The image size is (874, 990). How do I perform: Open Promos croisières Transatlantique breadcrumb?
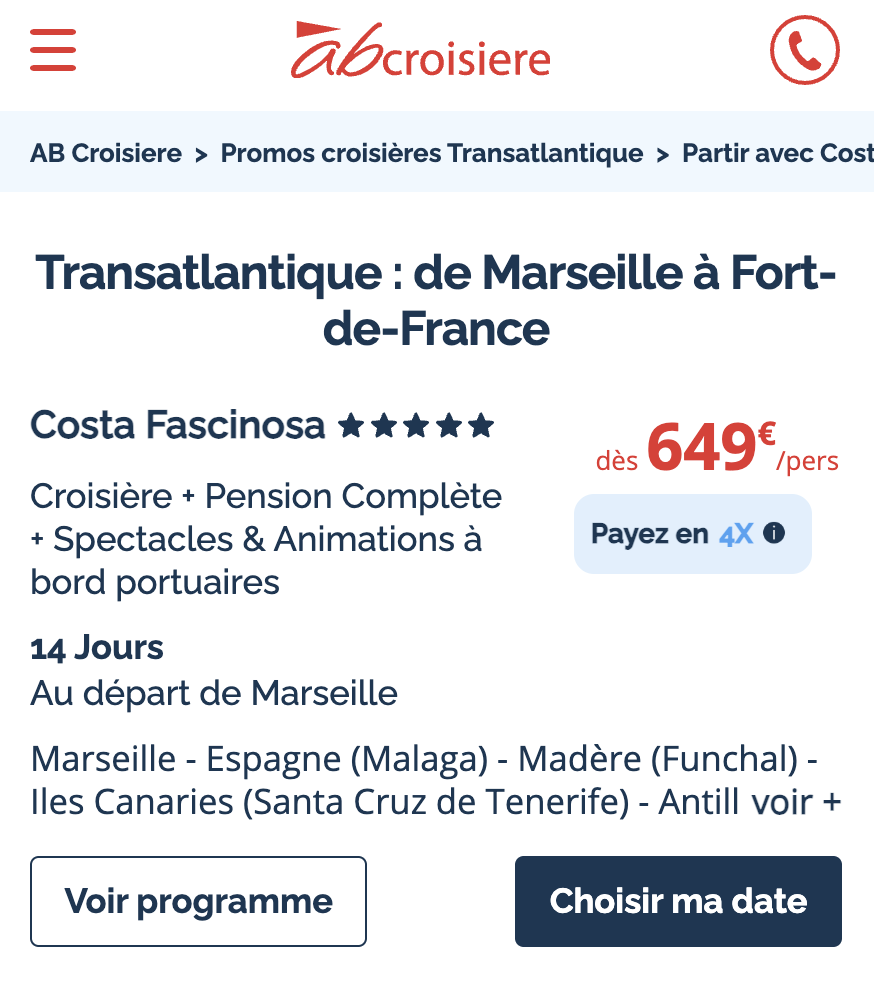tap(432, 153)
